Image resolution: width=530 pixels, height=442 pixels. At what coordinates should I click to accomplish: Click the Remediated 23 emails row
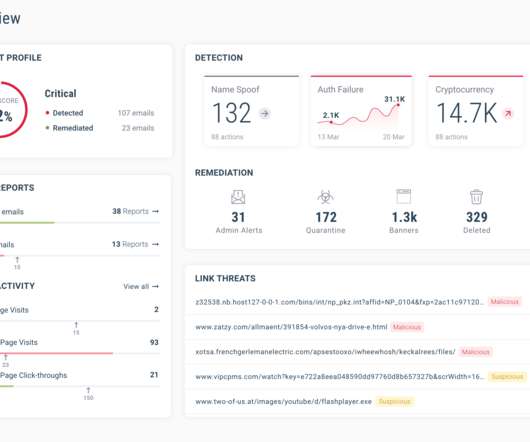tap(100, 128)
